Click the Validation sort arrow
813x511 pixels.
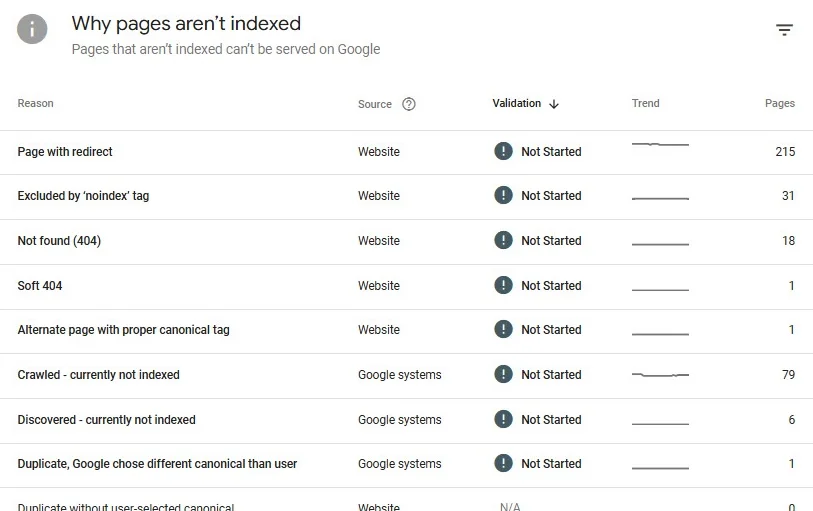pos(554,104)
